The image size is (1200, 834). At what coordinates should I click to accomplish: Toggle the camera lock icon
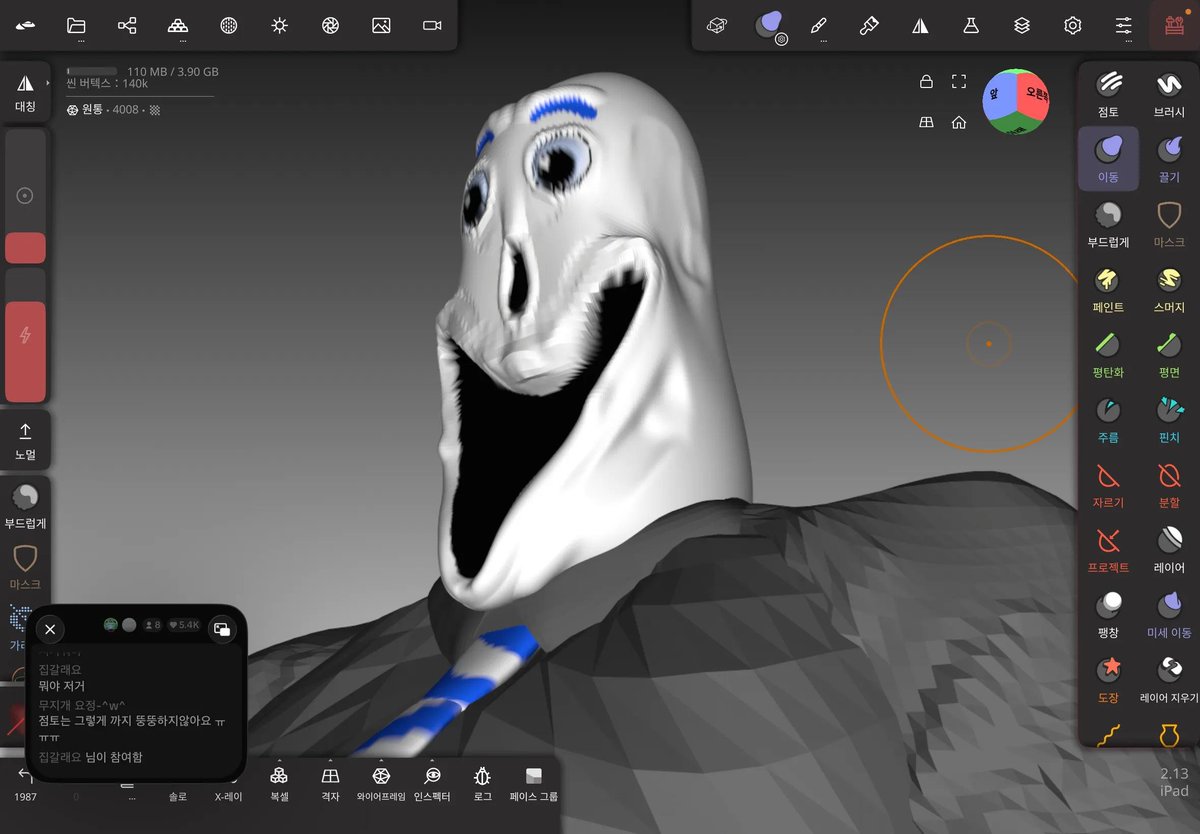pos(927,82)
